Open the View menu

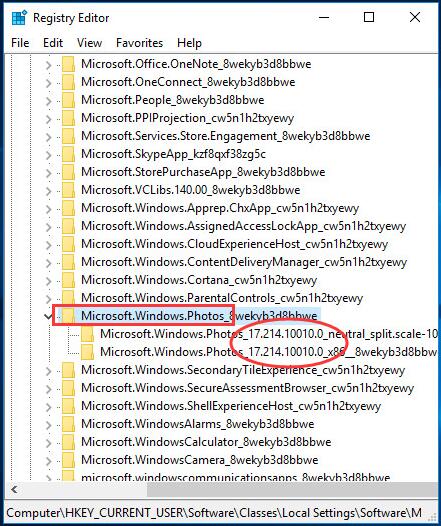(89, 43)
